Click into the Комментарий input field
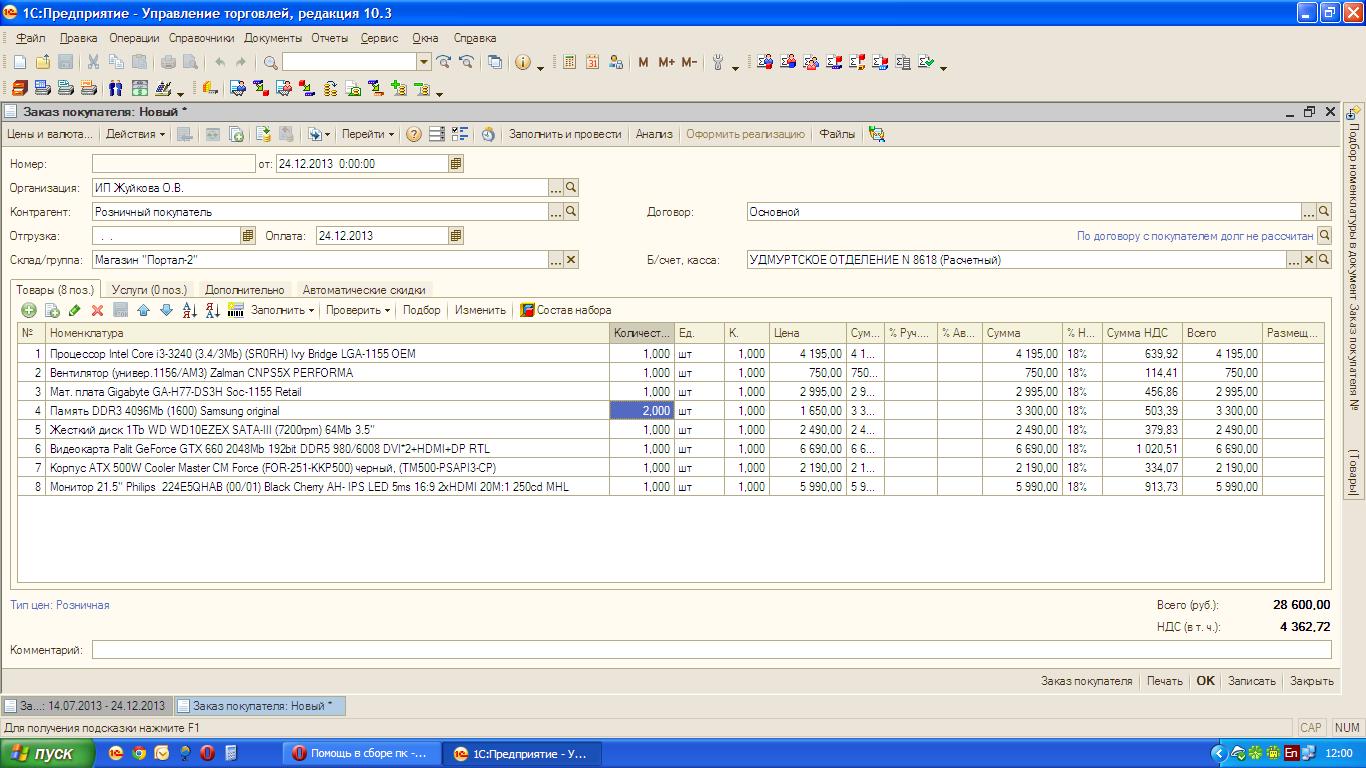Screen dimensions: 1366x768 (x=711, y=650)
